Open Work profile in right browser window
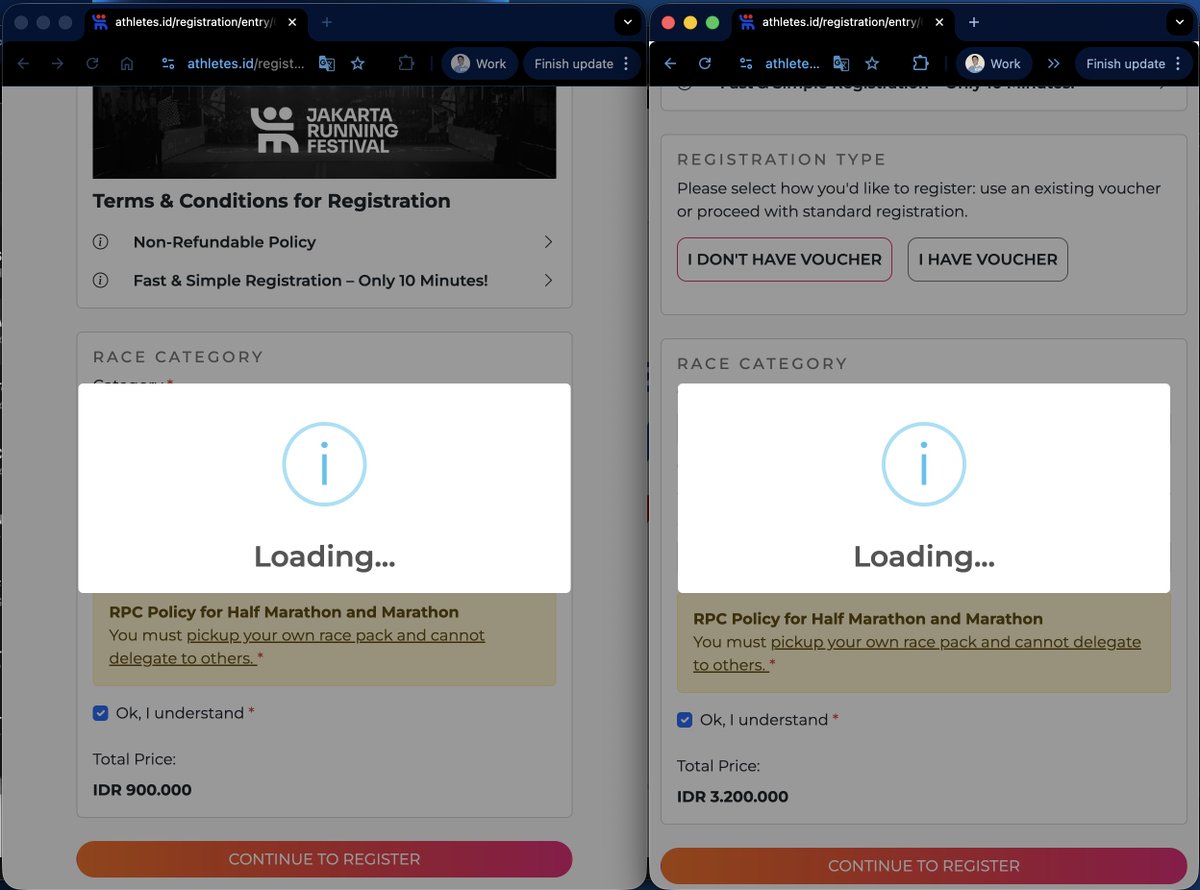The width and height of the screenshot is (1200, 890). [994, 63]
